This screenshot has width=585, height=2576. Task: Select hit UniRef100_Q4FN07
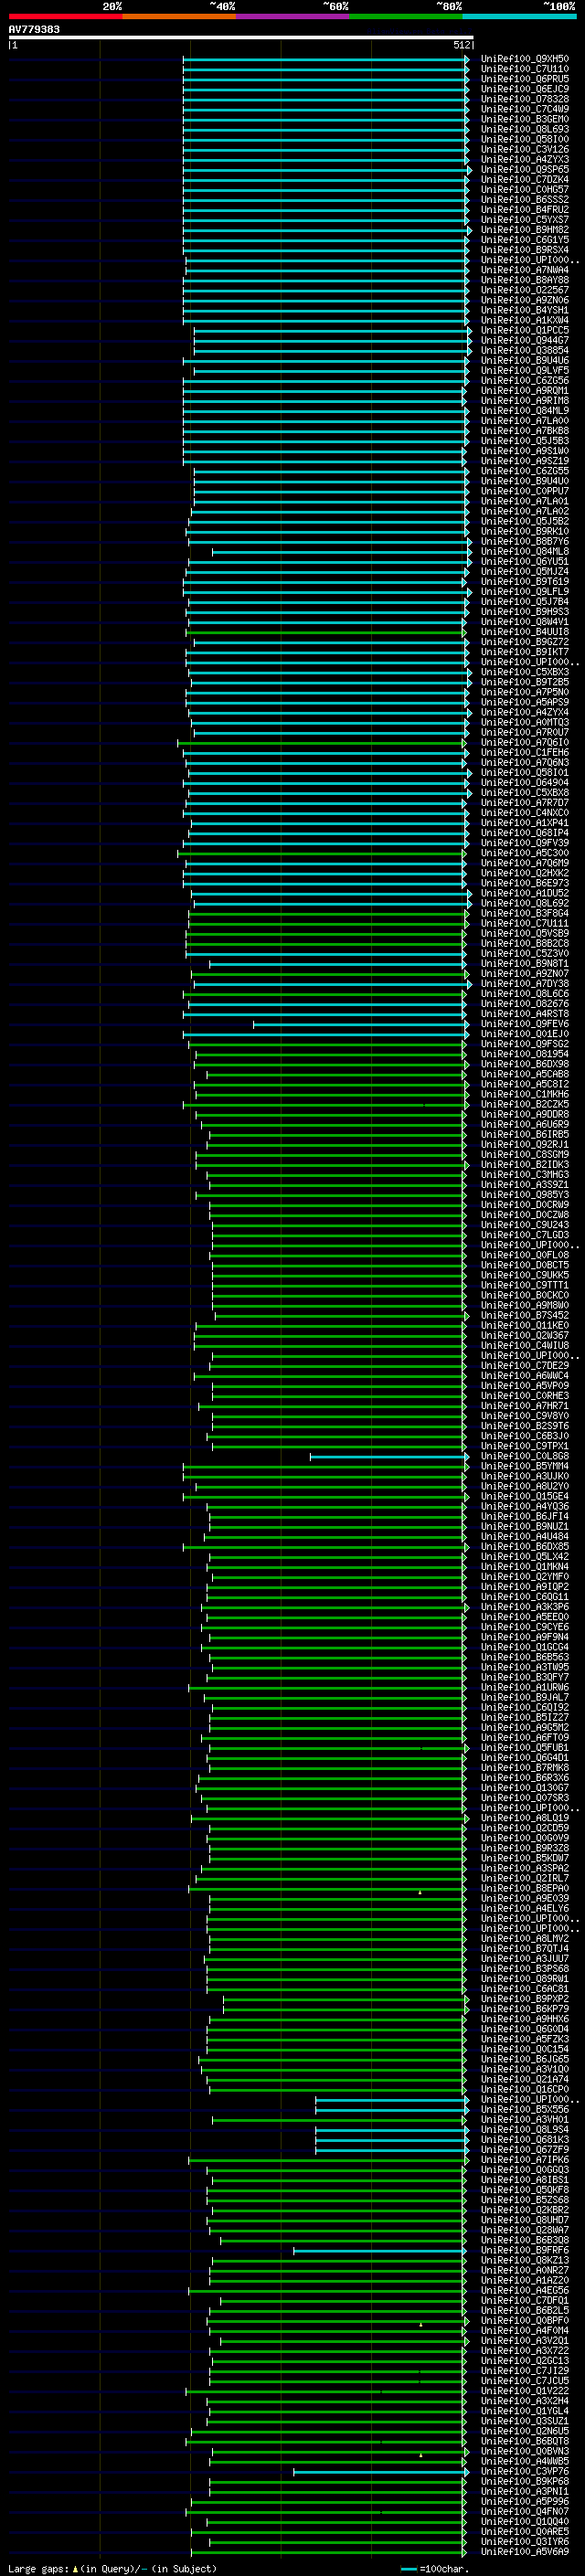pos(525,2512)
